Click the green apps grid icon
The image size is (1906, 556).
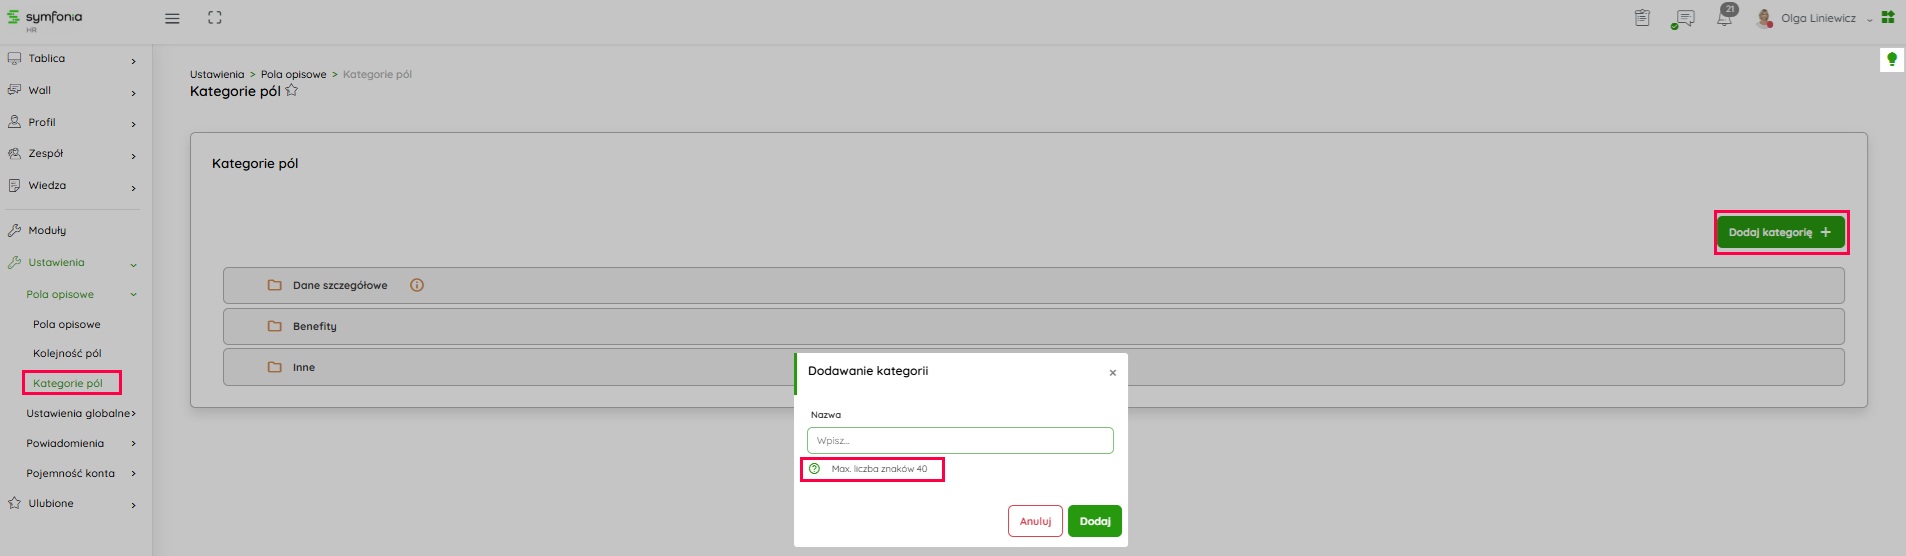coord(1888,17)
